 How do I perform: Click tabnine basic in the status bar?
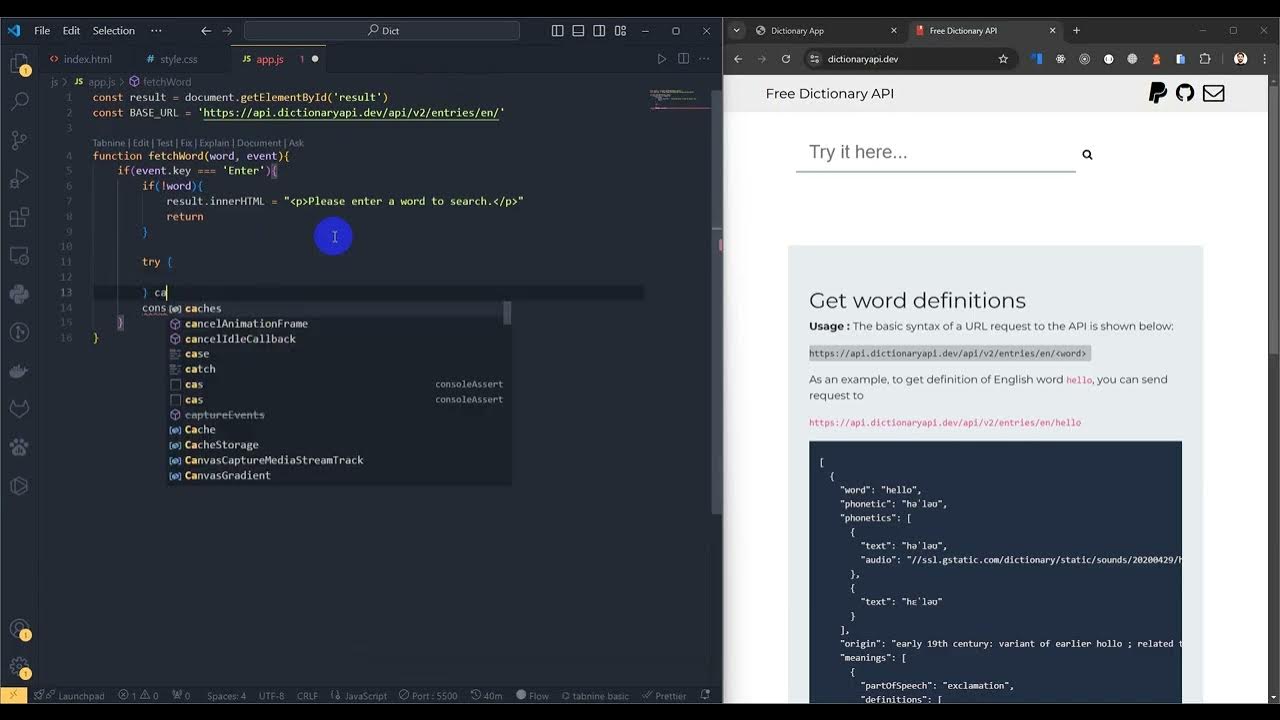click(x=594, y=695)
